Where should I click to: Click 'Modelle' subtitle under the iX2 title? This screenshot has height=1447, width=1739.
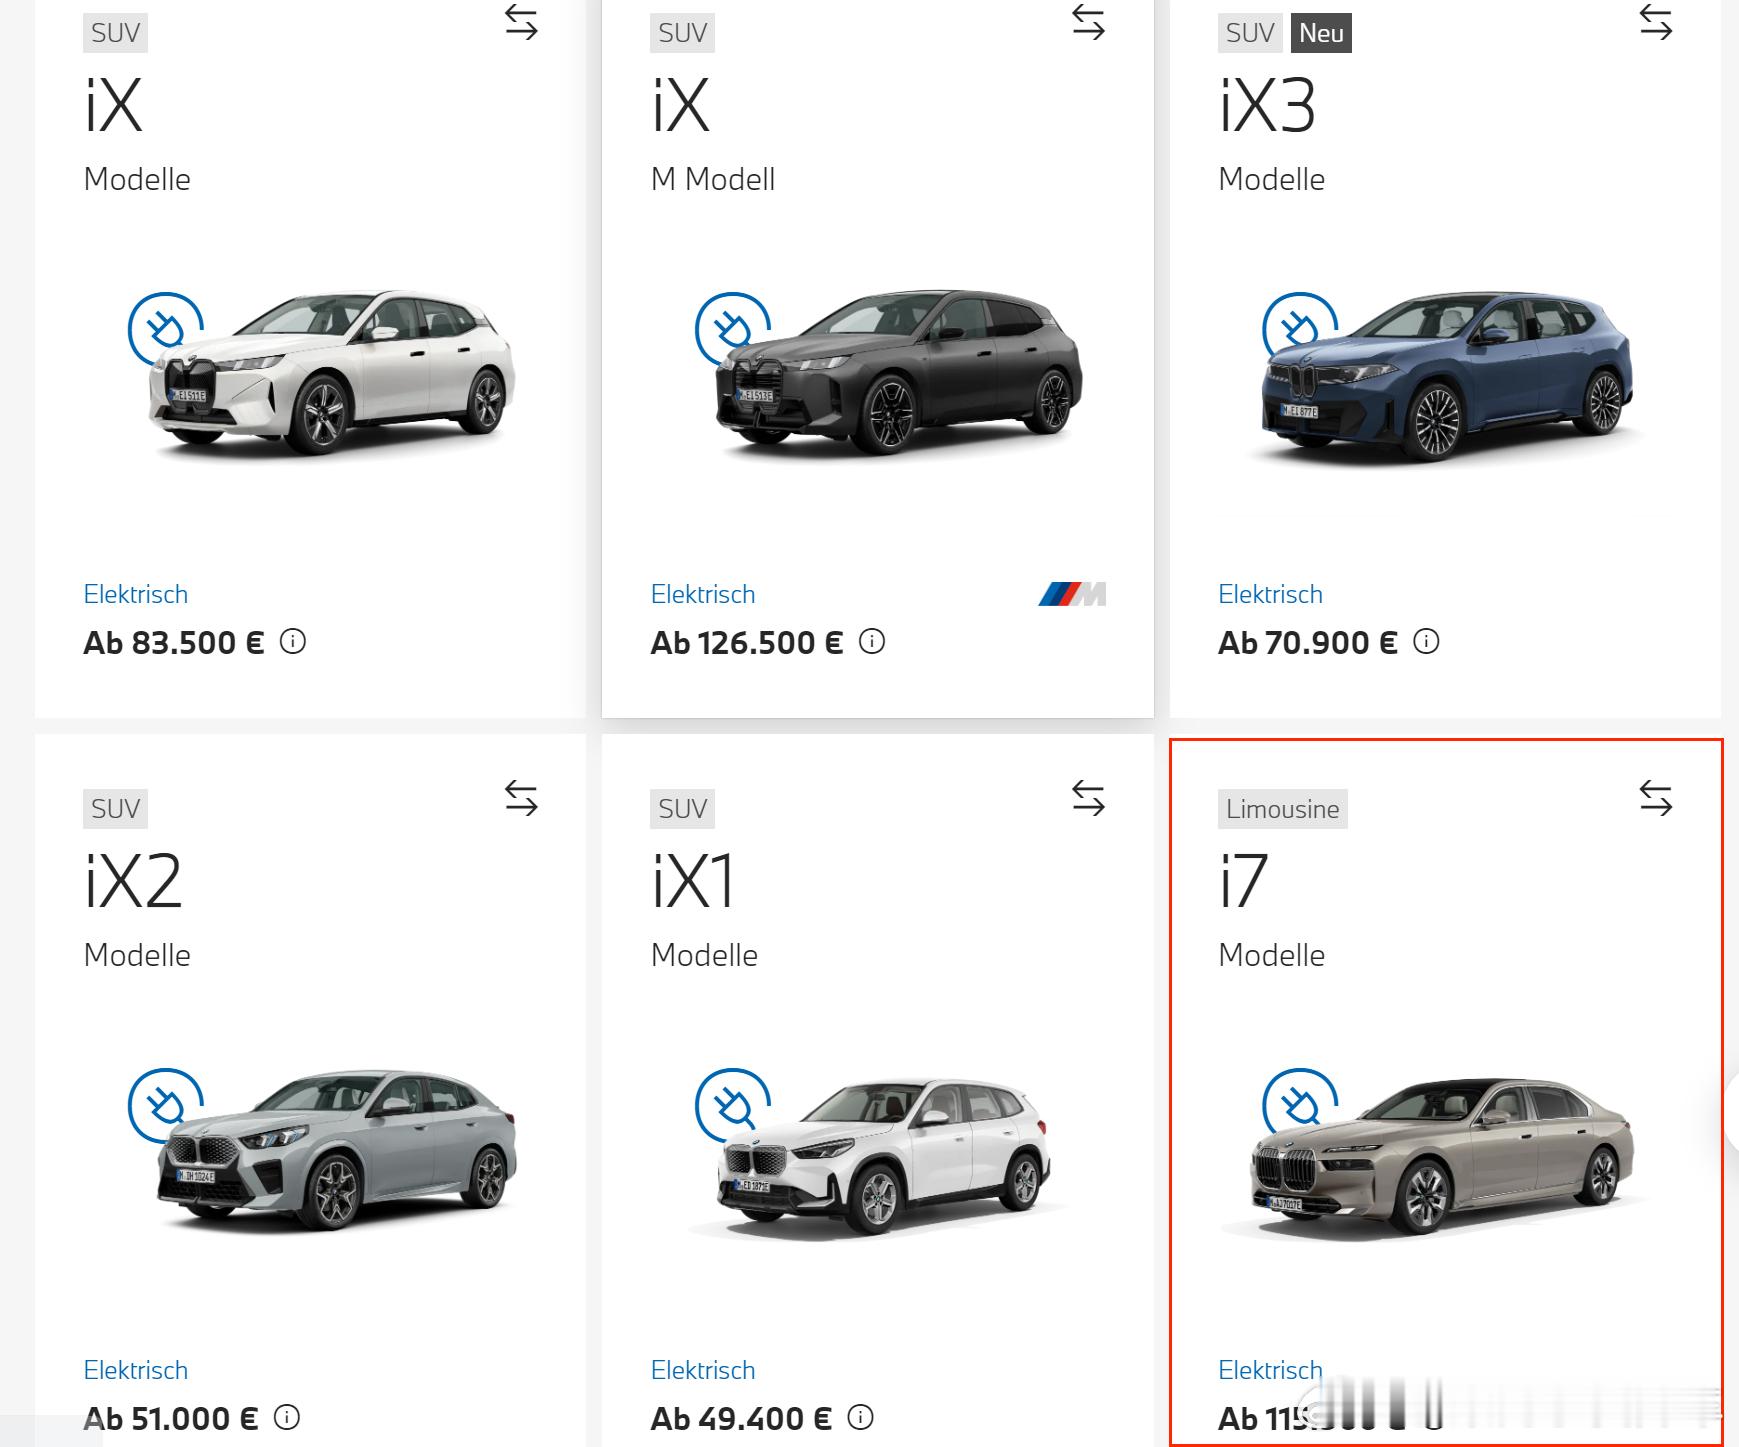137,955
